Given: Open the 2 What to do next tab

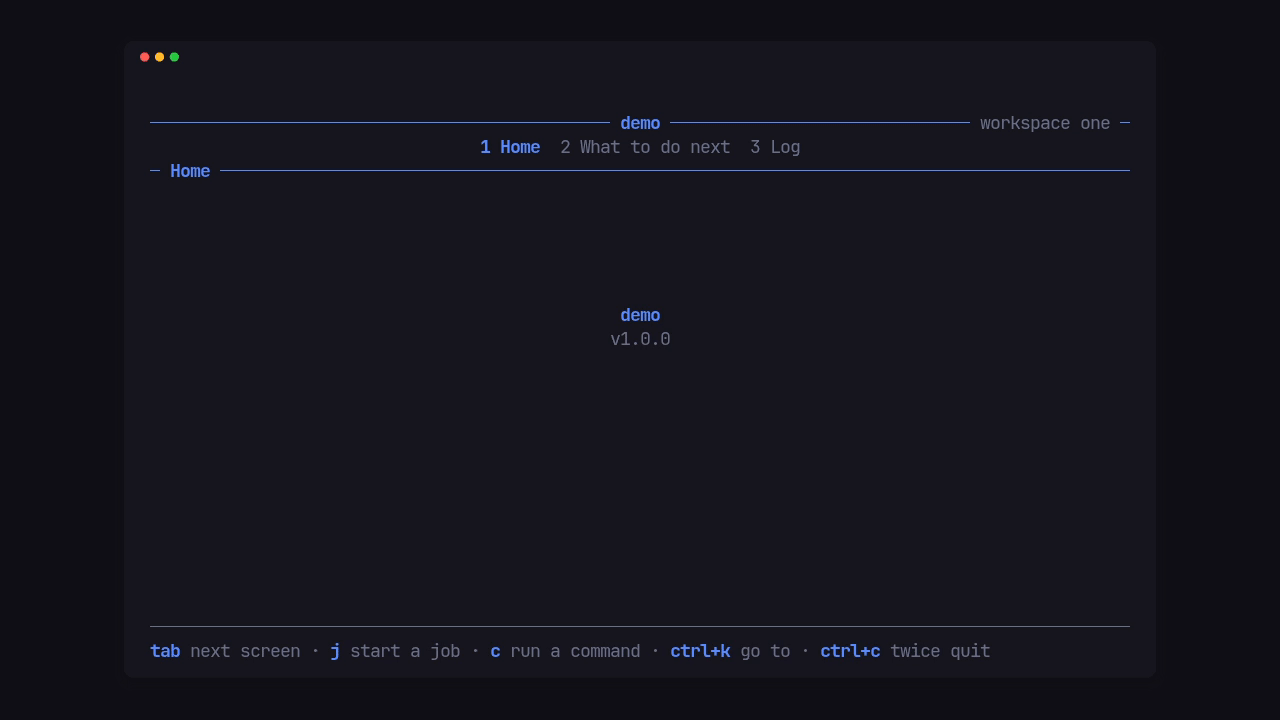Looking at the screenshot, I should pyautogui.click(x=645, y=147).
